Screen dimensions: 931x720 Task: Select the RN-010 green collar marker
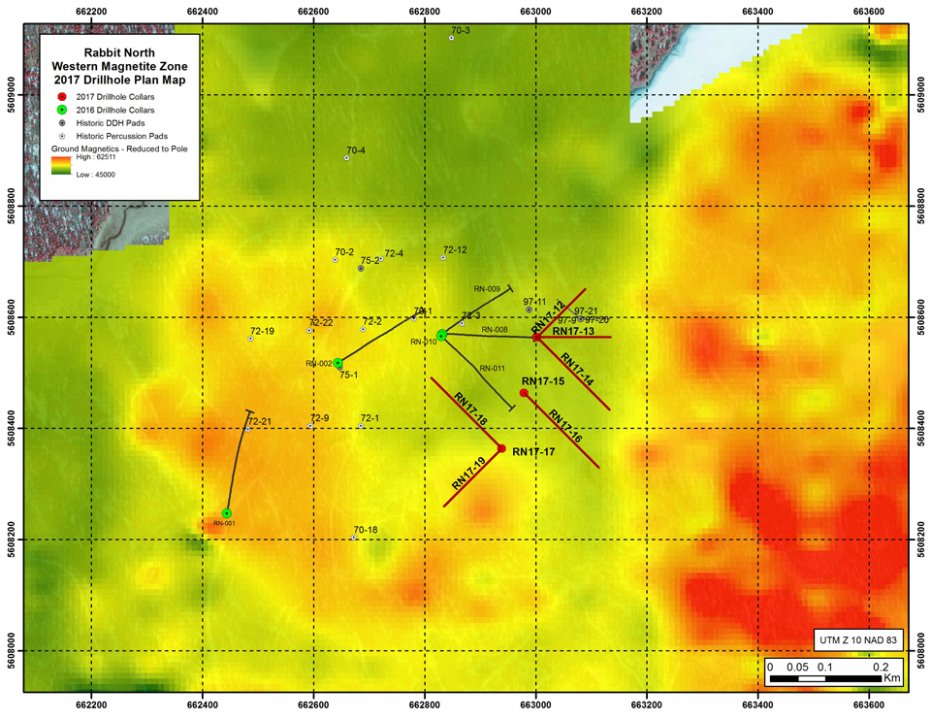(x=442, y=335)
